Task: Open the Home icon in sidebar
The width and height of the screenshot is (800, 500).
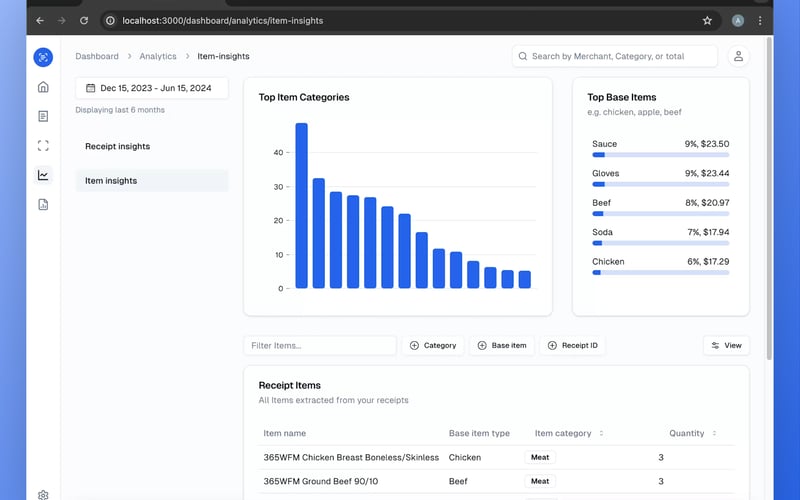Action: pyautogui.click(x=43, y=87)
